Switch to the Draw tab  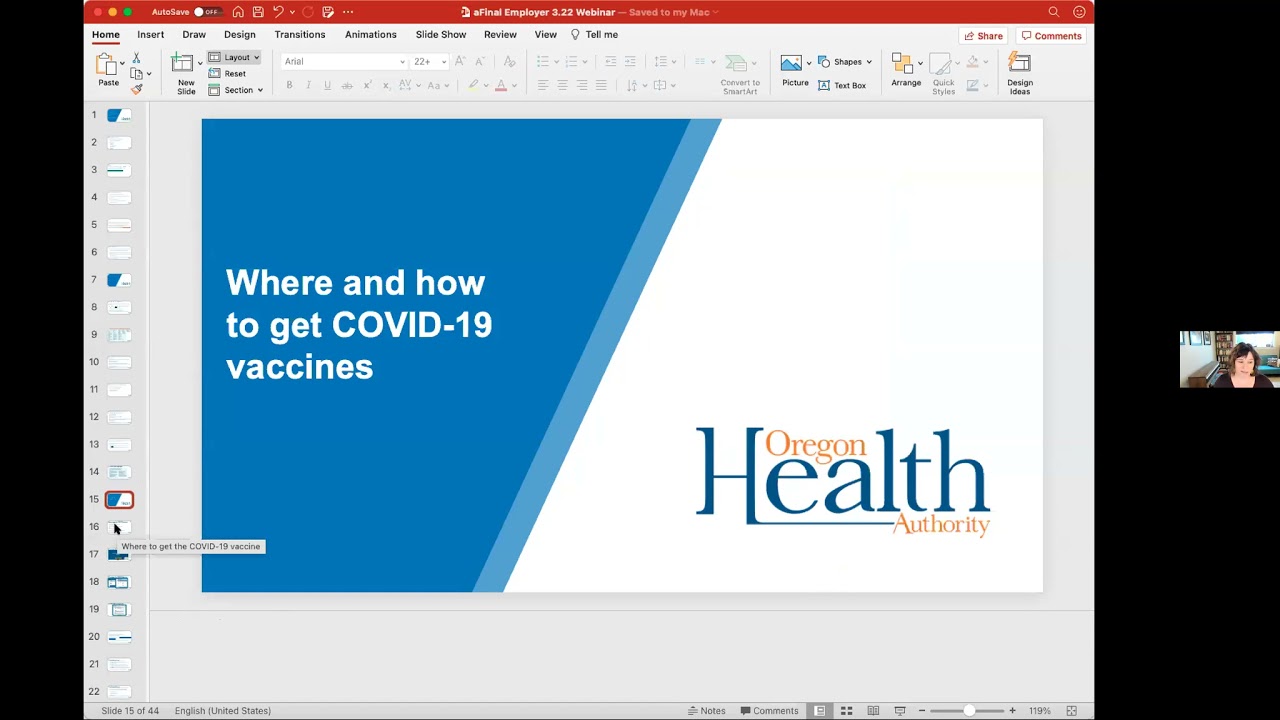point(194,34)
